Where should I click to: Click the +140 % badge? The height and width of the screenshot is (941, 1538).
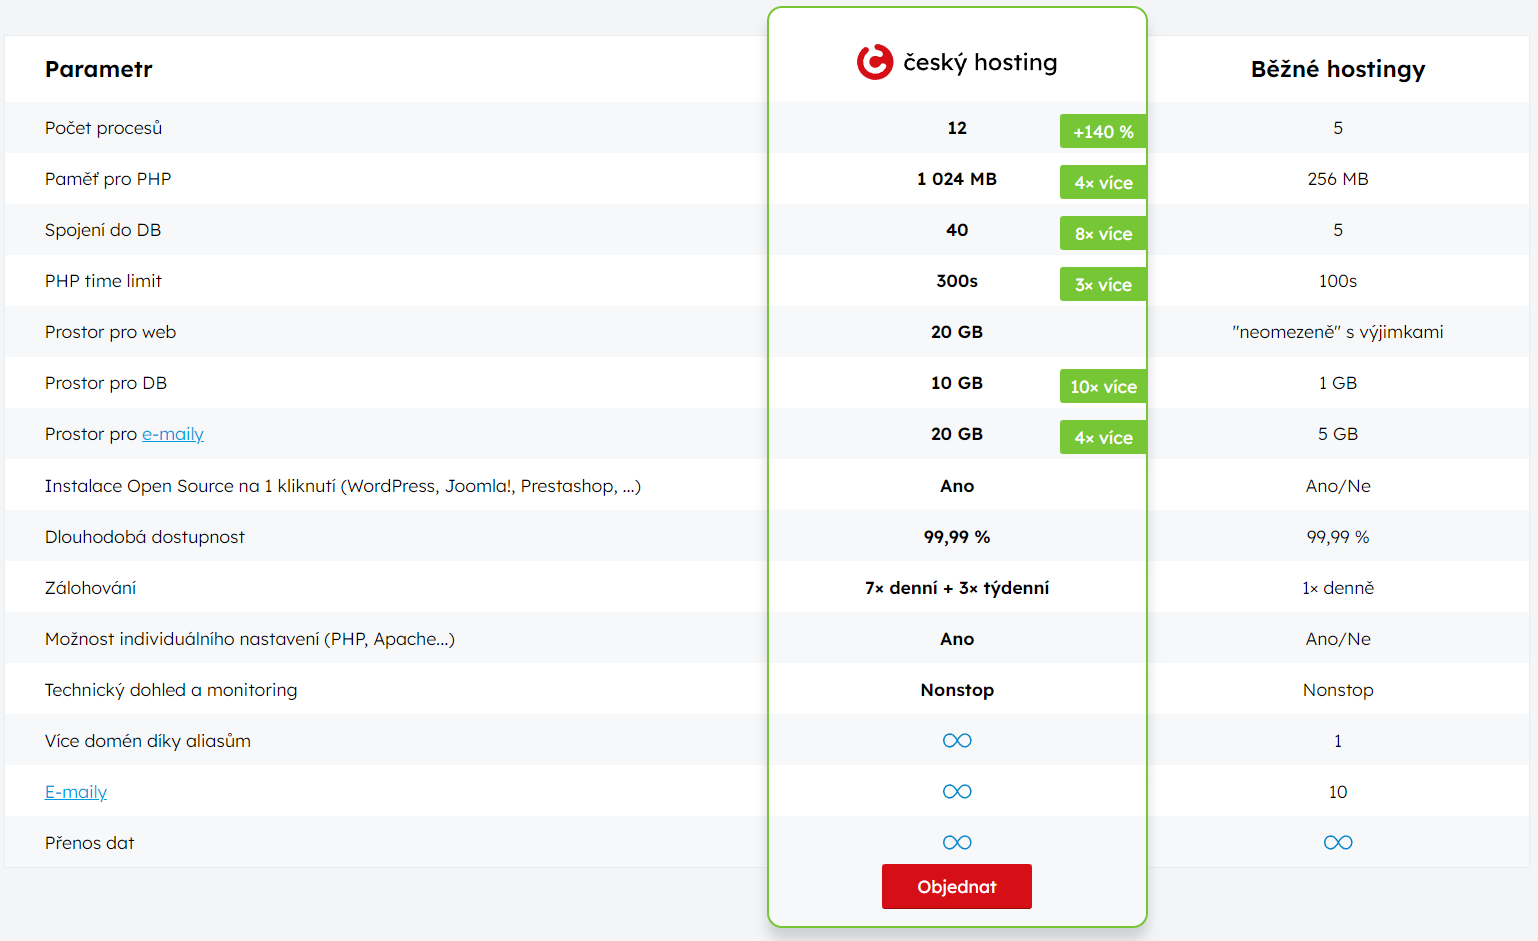[x=1103, y=132]
